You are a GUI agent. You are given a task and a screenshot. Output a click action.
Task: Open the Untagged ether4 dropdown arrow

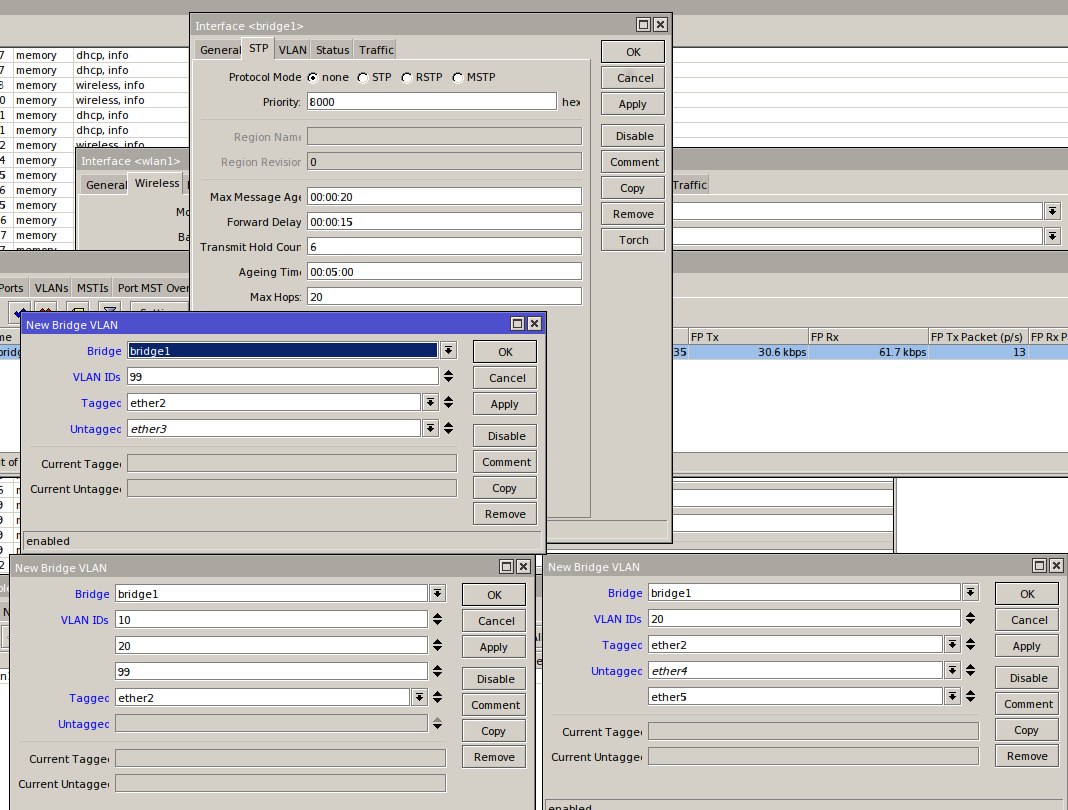pyautogui.click(x=952, y=671)
